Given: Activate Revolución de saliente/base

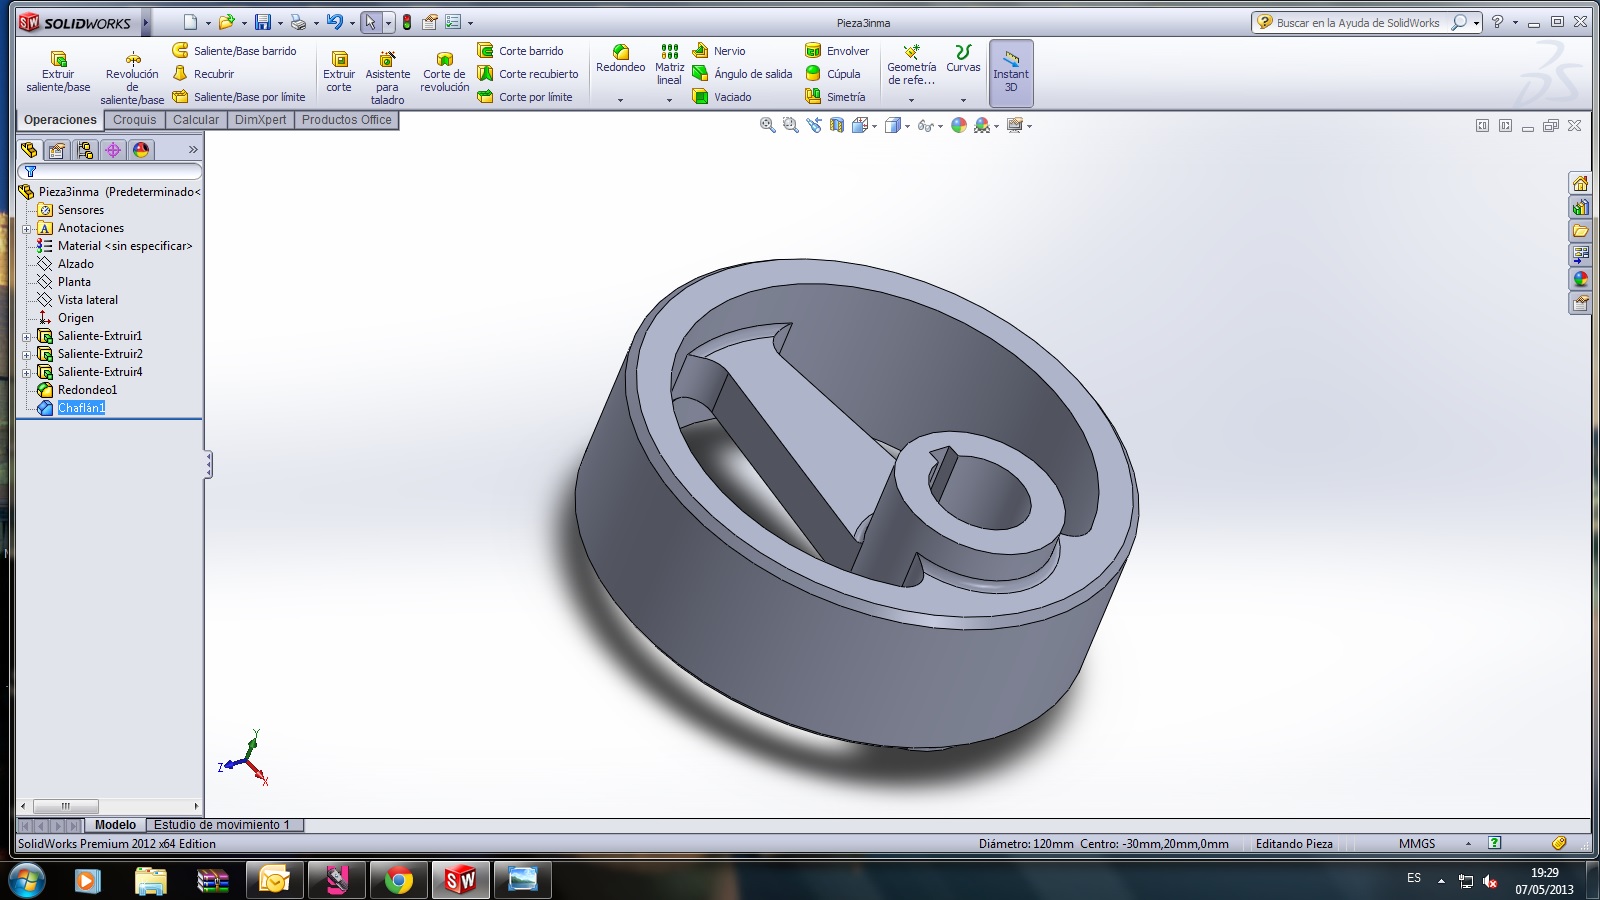Looking at the screenshot, I should [x=132, y=78].
